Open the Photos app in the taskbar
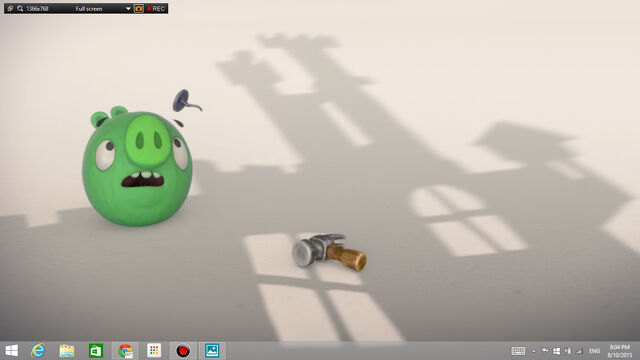640x360 pixels. (212, 351)
